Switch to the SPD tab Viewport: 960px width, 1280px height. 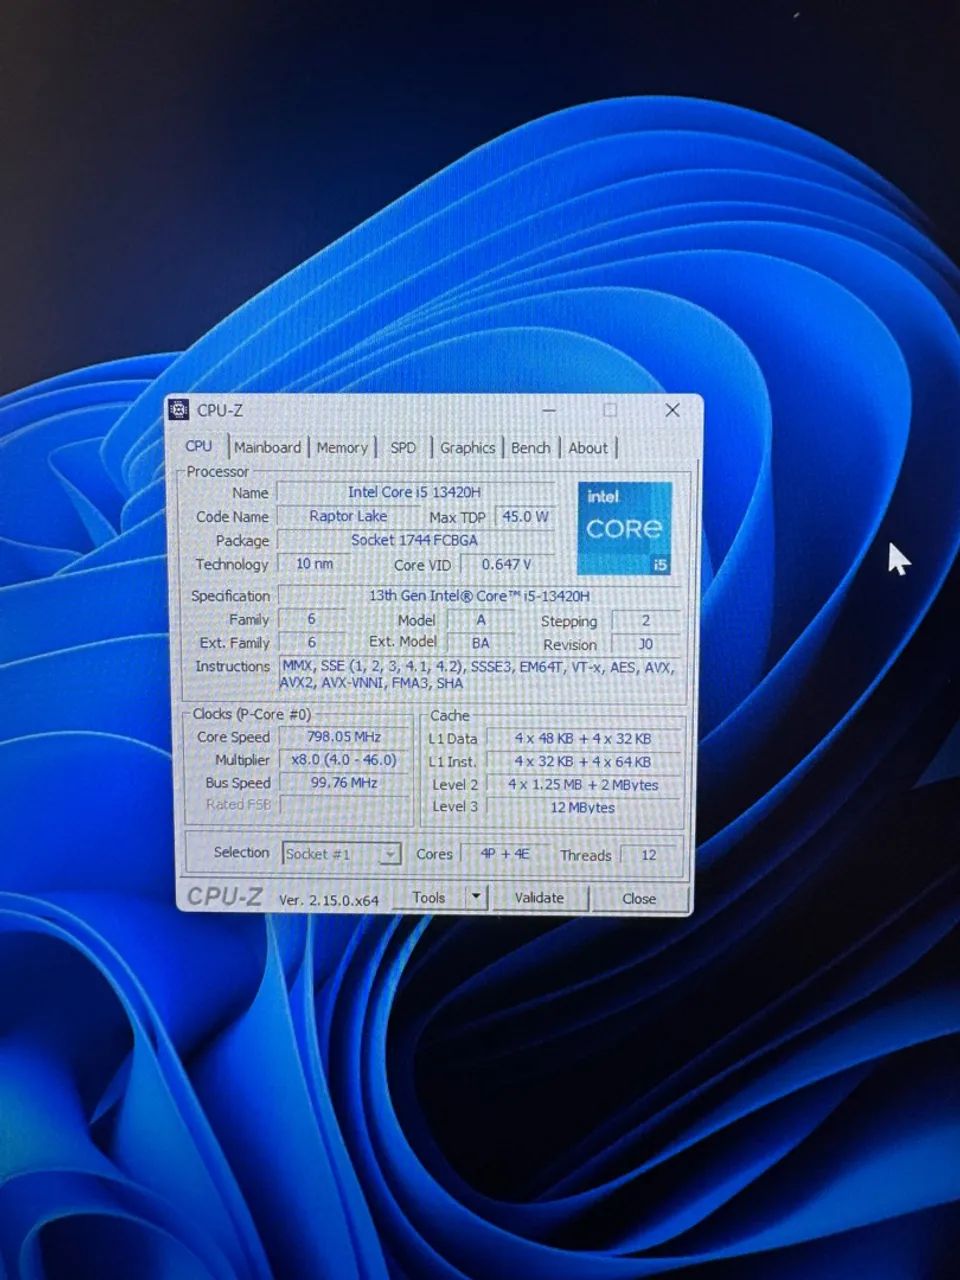403,447
